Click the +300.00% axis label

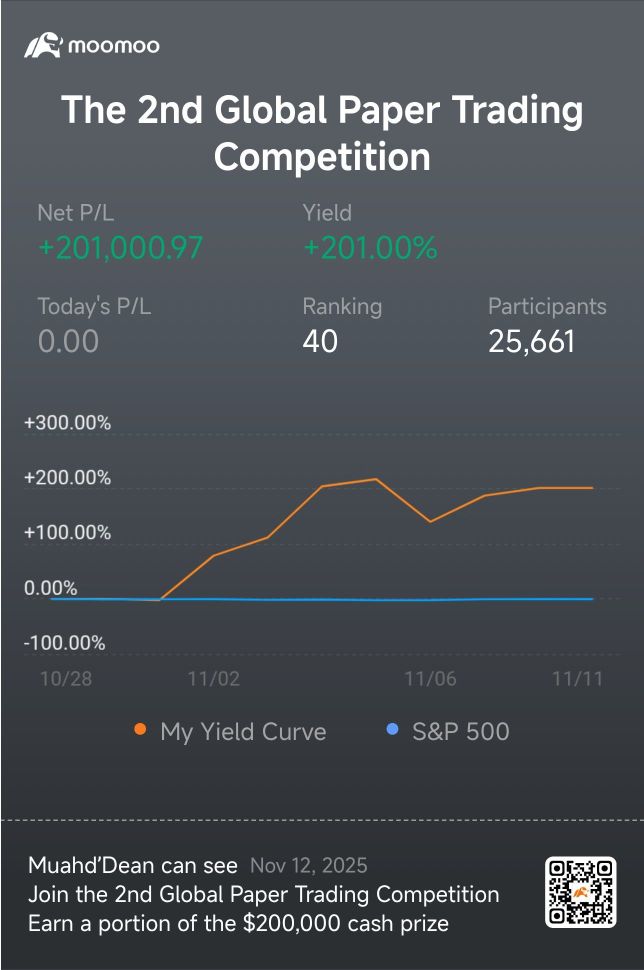(x=67, y=423)
